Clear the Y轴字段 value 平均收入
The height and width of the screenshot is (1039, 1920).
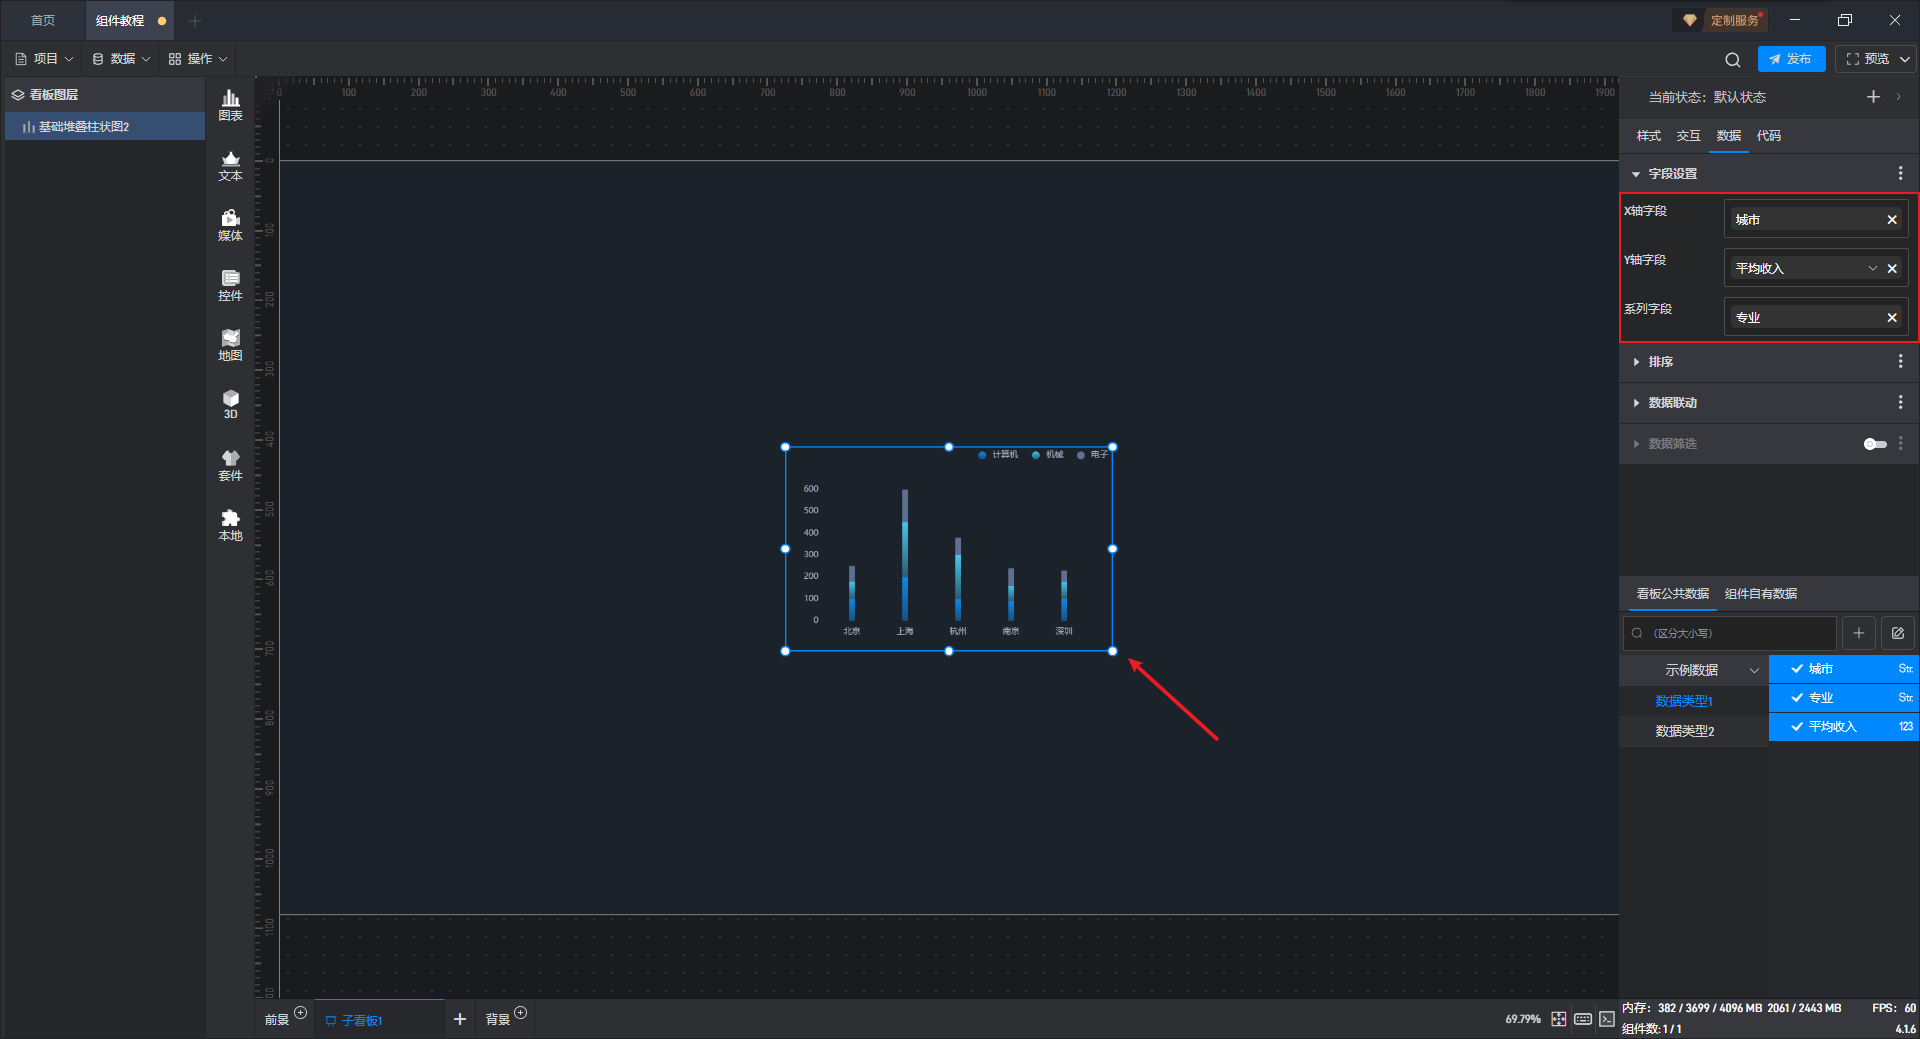1892,269
